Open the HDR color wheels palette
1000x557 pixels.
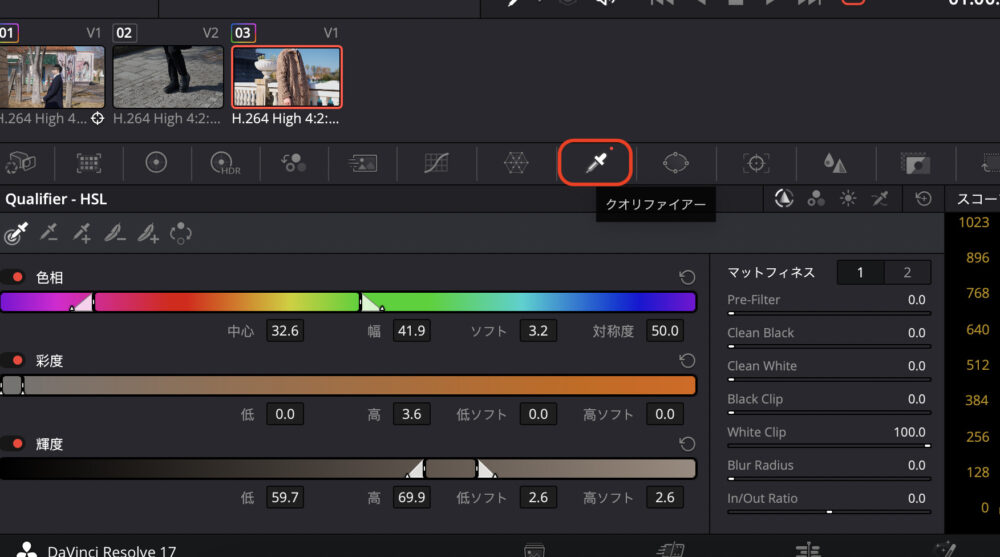[223, 163]
